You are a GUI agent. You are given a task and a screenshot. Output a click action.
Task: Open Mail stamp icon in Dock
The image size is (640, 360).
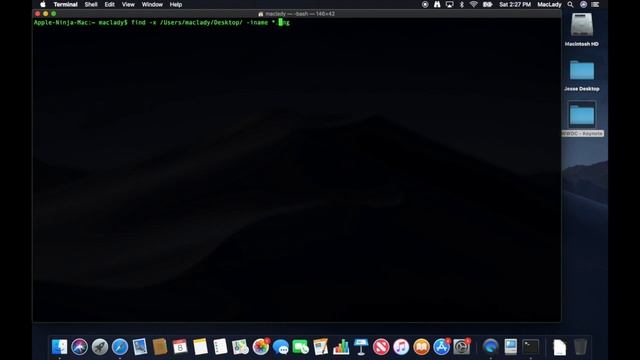(x=140, y=347)
